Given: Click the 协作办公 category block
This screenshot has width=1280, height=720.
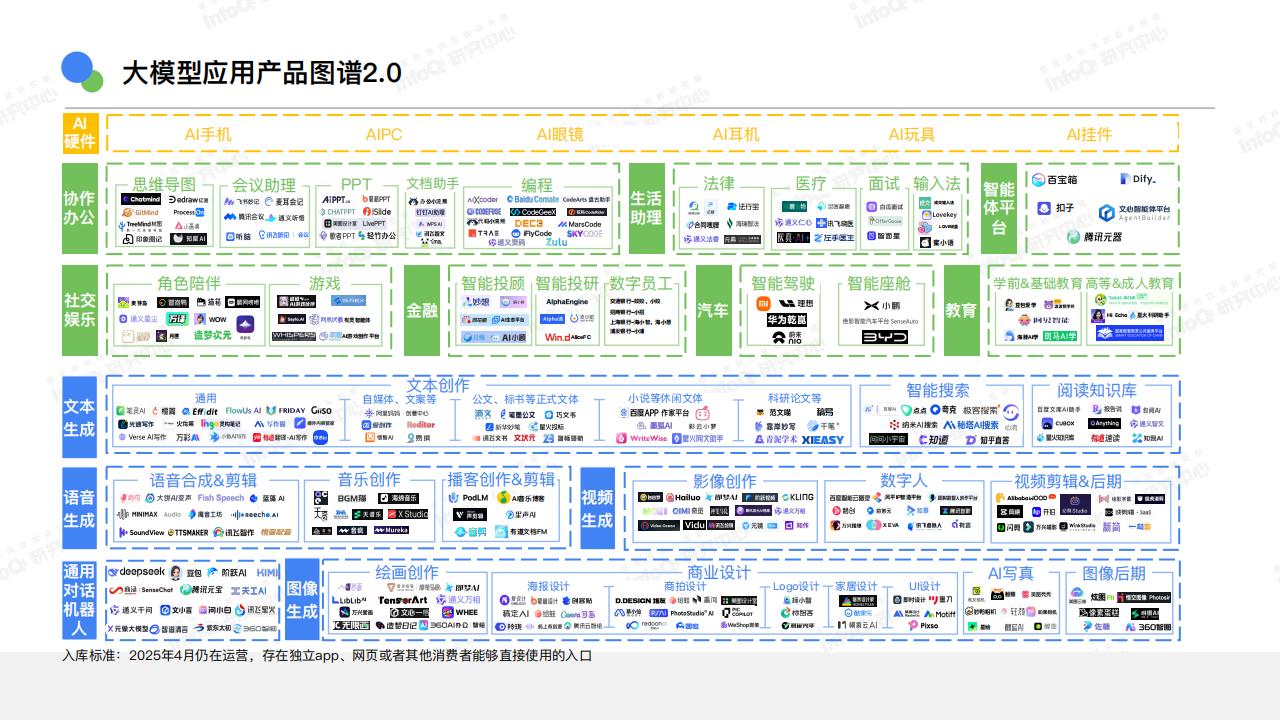Looking at the screenshot, I should tap(80, 208).
